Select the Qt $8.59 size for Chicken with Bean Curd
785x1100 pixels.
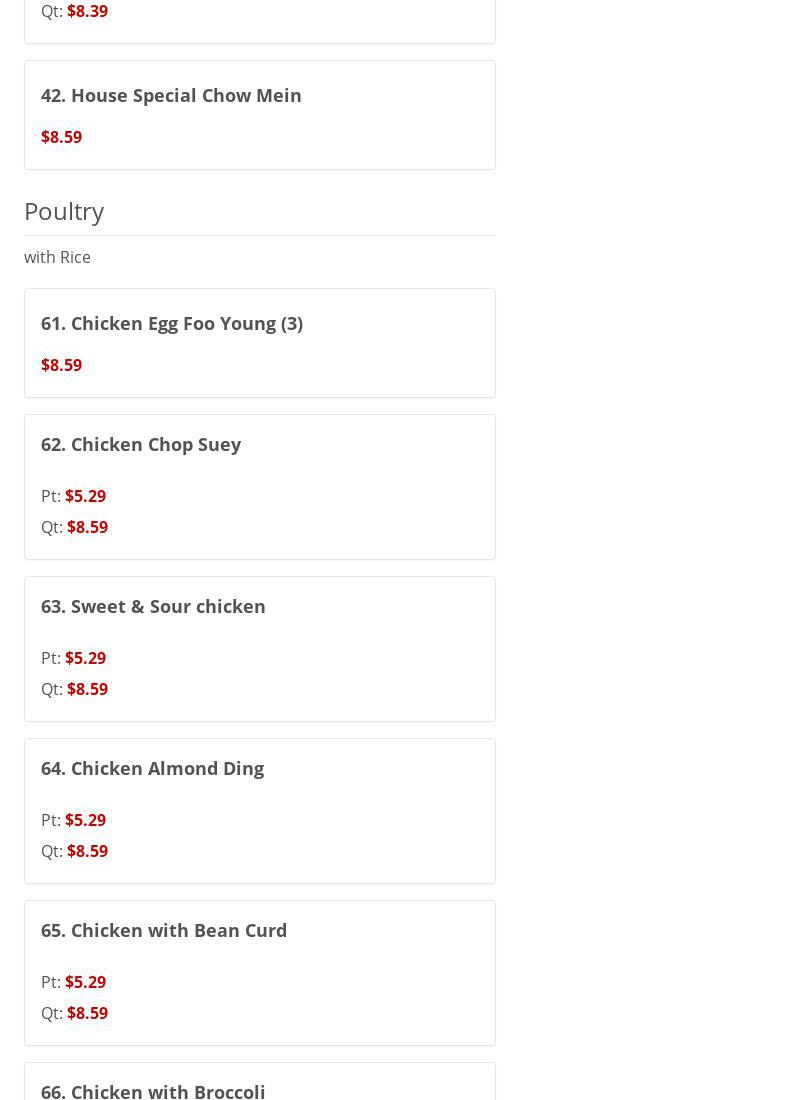(87, 1013)
